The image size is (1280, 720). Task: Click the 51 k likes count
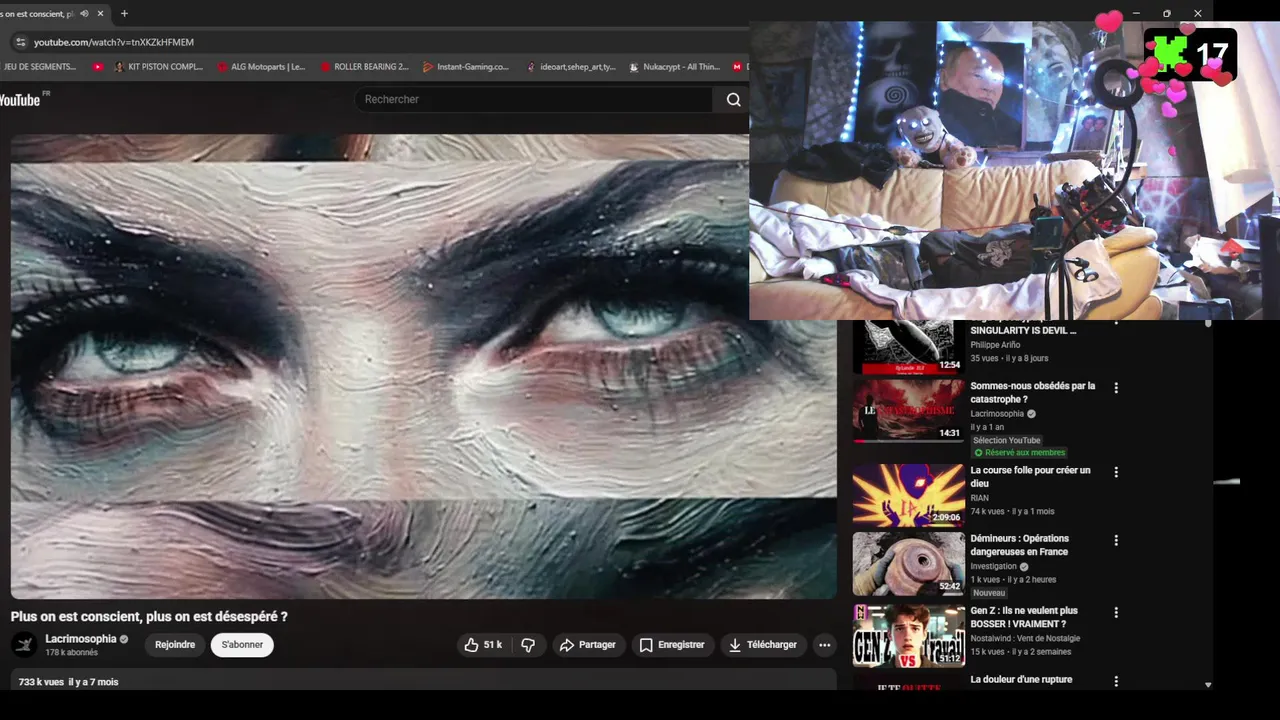(x=492, y=645)
